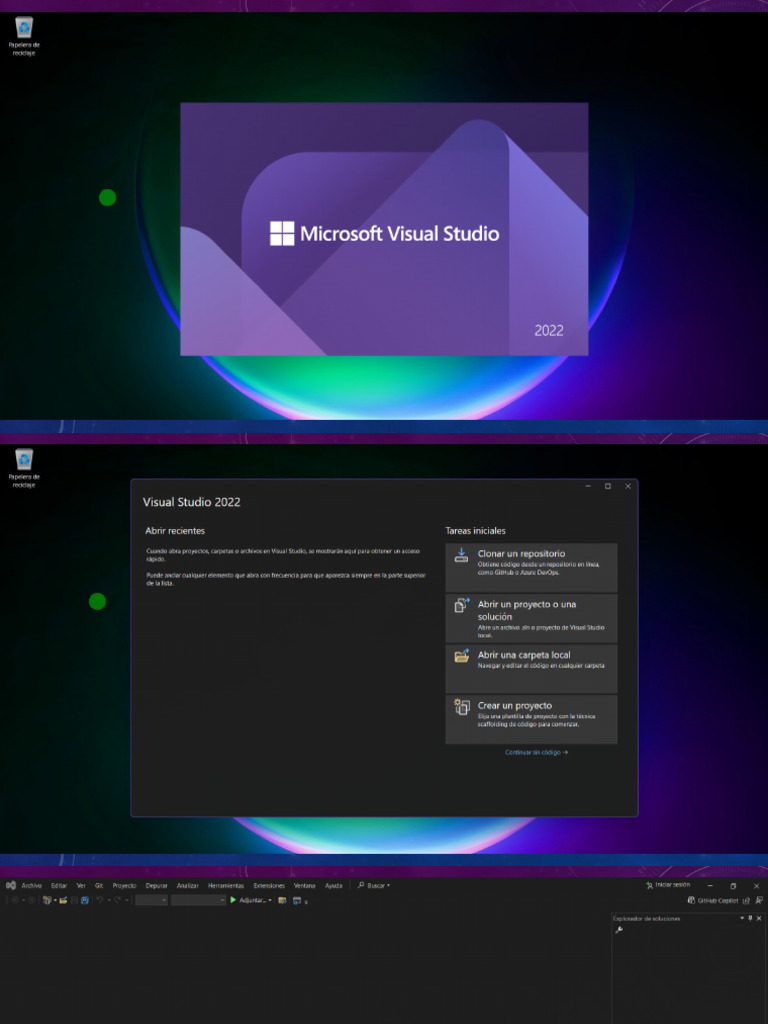The width and height of the screenshot is (768, 1024).
Task: Maximize the Visual Studio 2022 start window
Action: click(608, 486)
